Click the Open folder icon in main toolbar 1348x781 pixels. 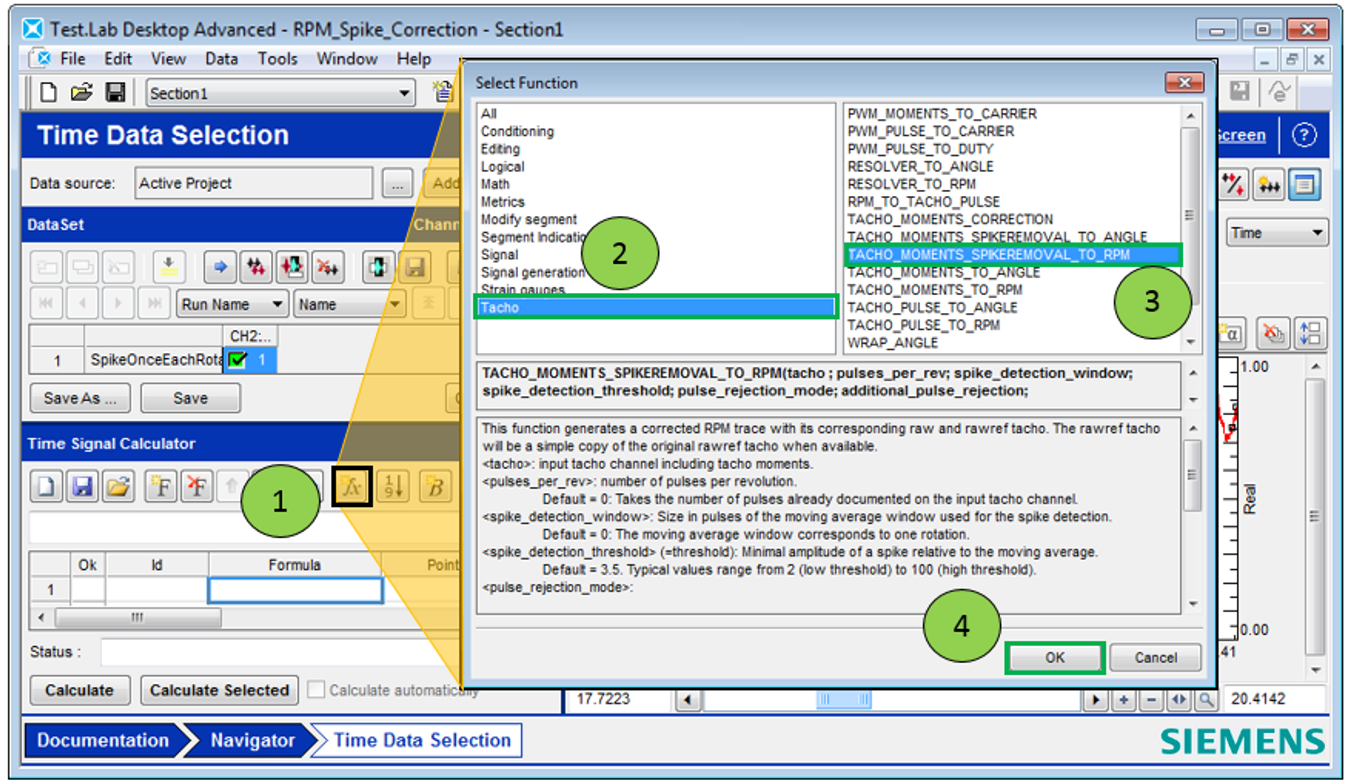pos(81,93)
